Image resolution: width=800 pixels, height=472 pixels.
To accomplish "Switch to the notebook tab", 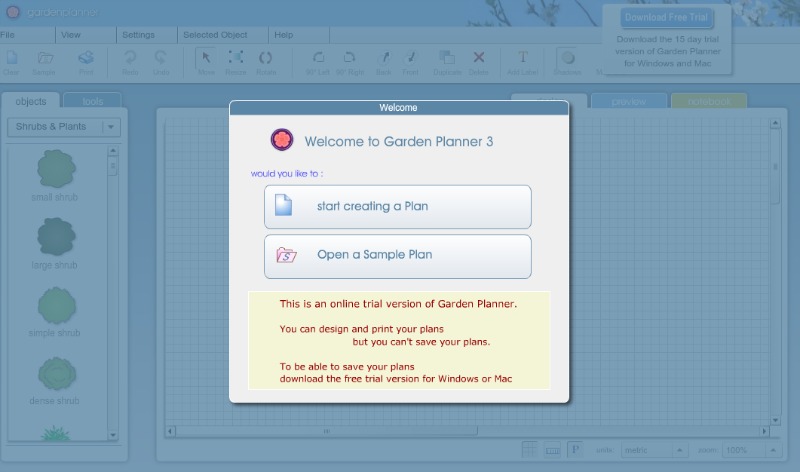I will tap(709, 101).
